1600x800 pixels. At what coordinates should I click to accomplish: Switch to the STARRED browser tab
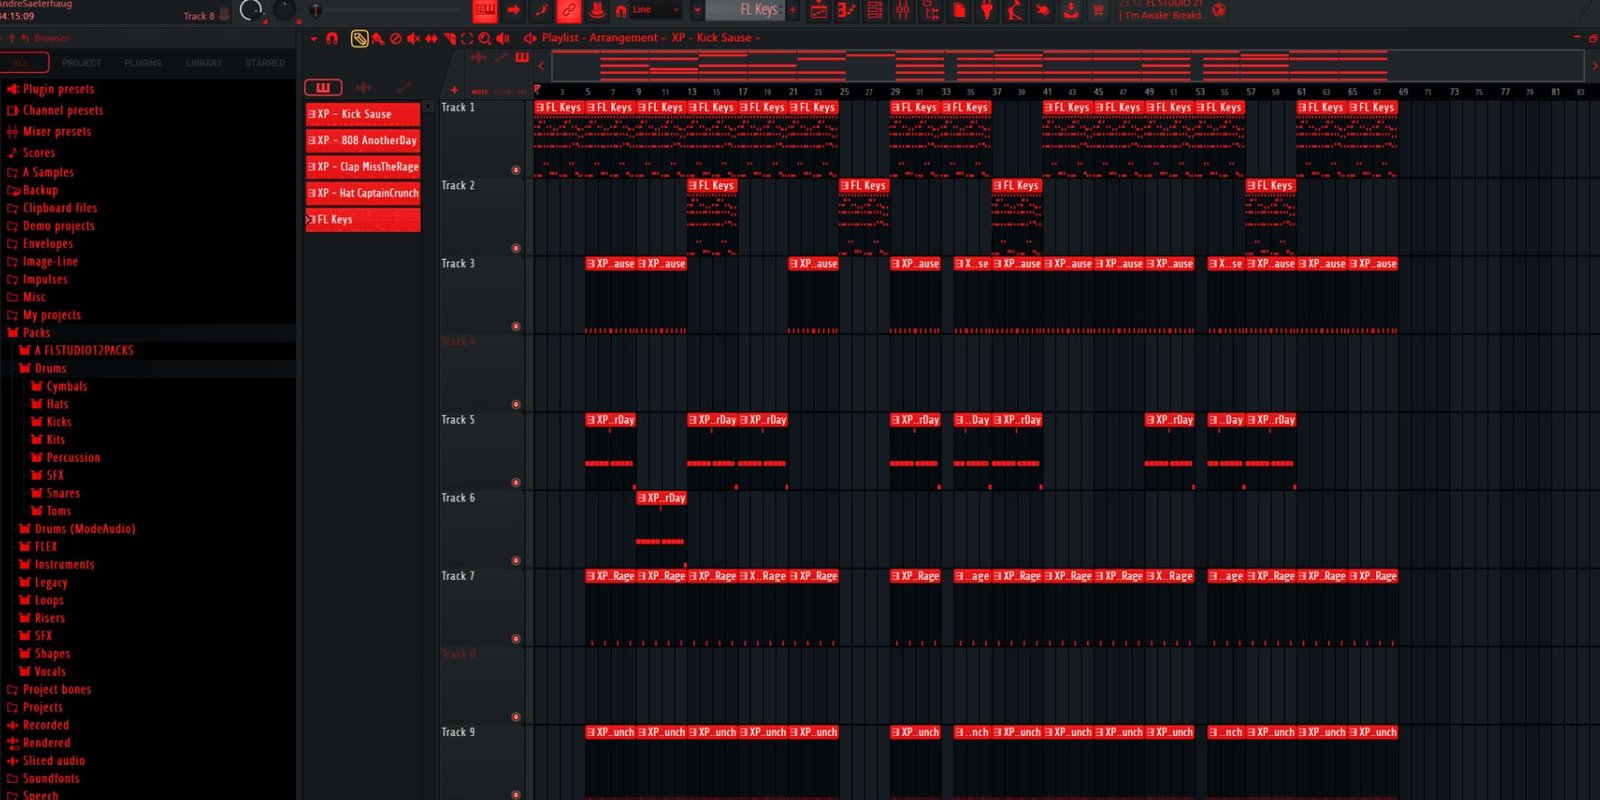(x=265, y=63)
